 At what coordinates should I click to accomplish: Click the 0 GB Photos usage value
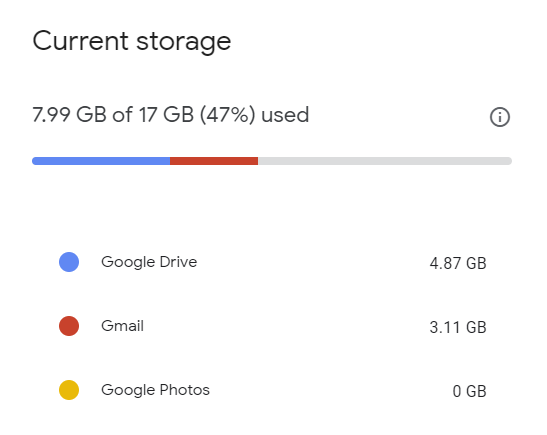click(469, 391)
